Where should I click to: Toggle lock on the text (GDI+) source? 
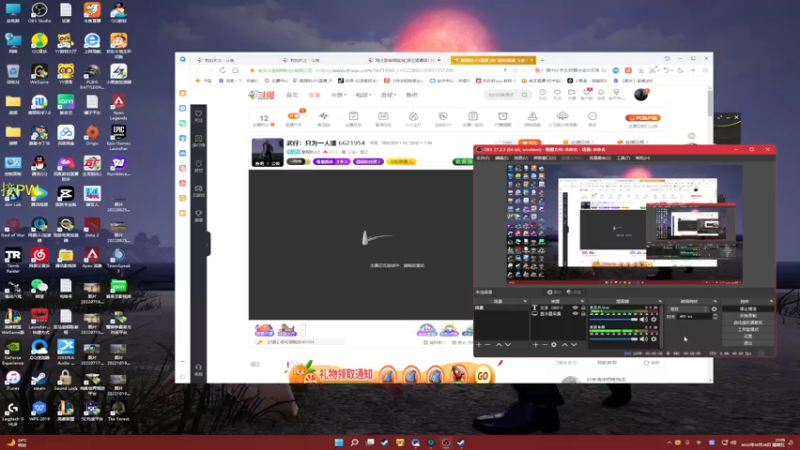(583, 308)
